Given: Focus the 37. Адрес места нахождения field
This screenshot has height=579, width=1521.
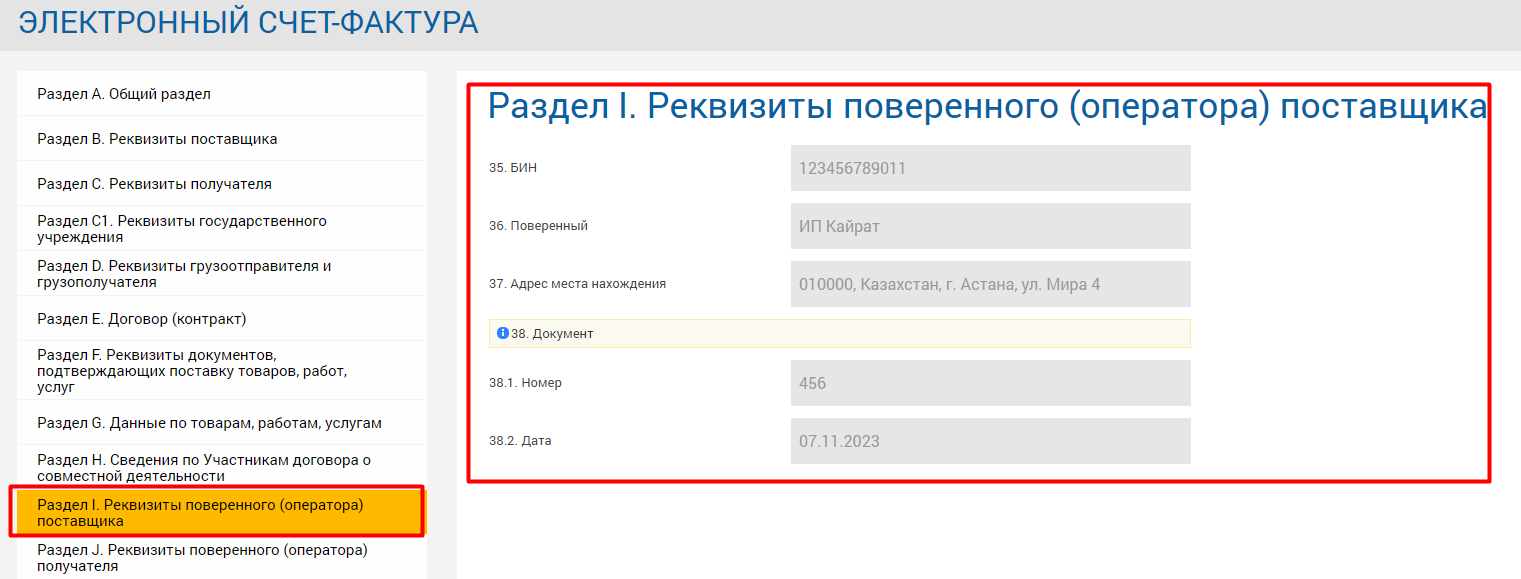Looking at the screenshot, I should [990, 284].
